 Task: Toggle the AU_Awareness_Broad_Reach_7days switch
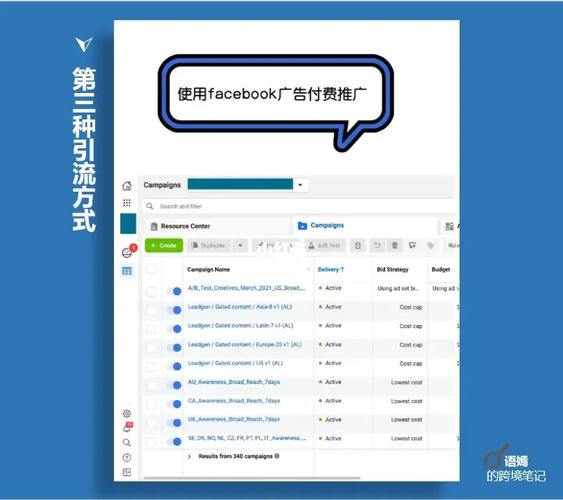[175, 385]
